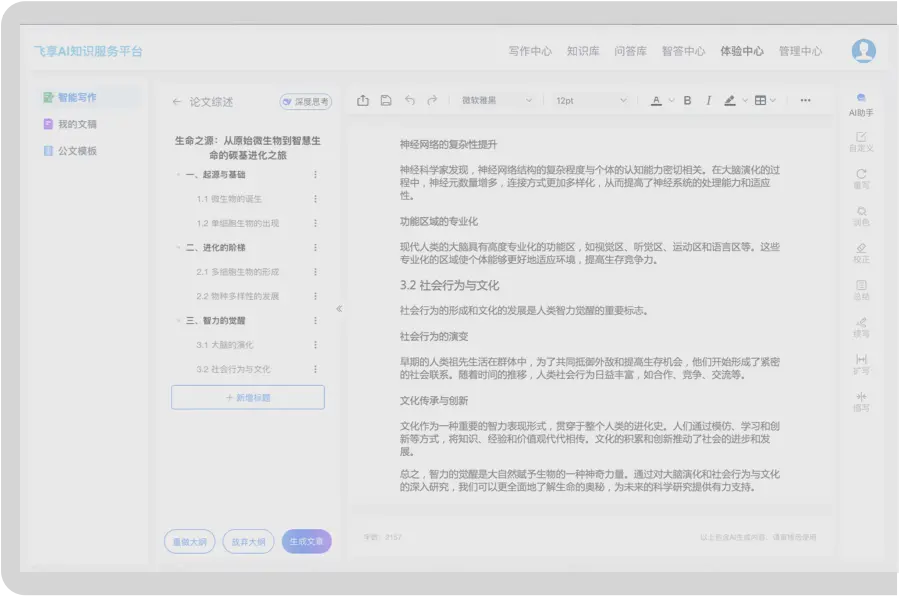Open options menu for 3.2 社会行为与文化

coord(315,369)
